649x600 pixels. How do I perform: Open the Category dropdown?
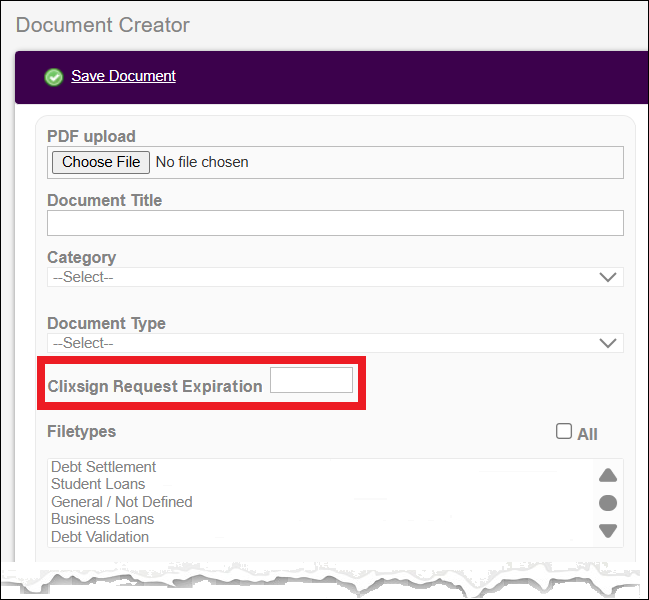click(335, 277)
